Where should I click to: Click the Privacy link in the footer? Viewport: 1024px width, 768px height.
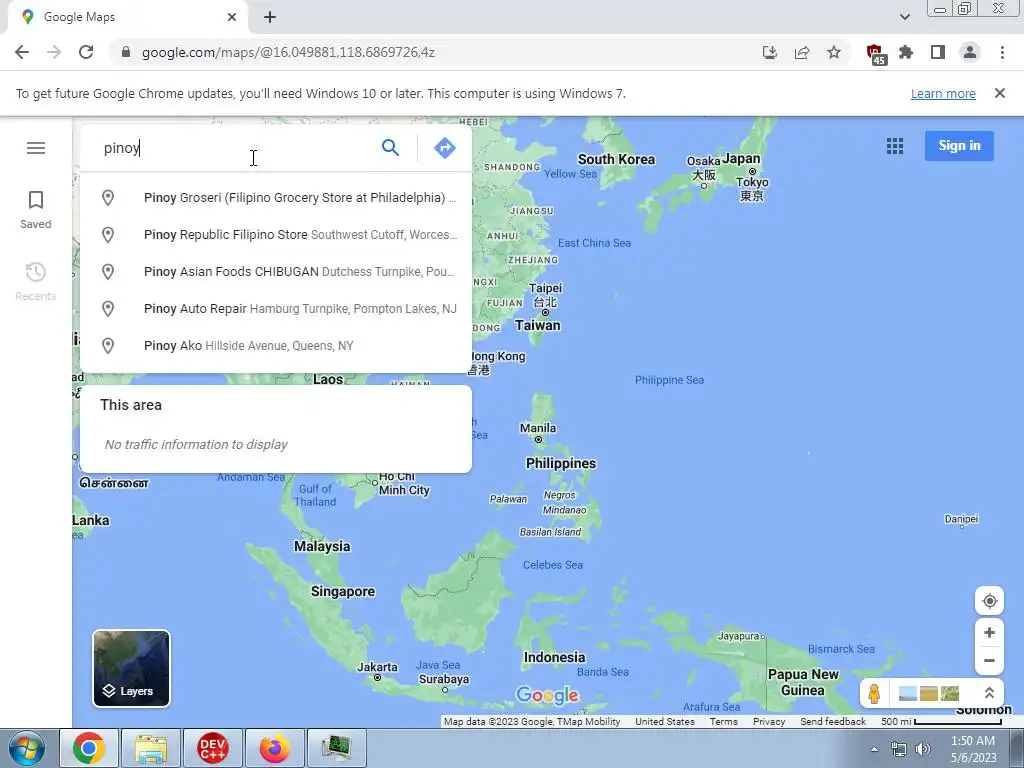pos(769,722)
